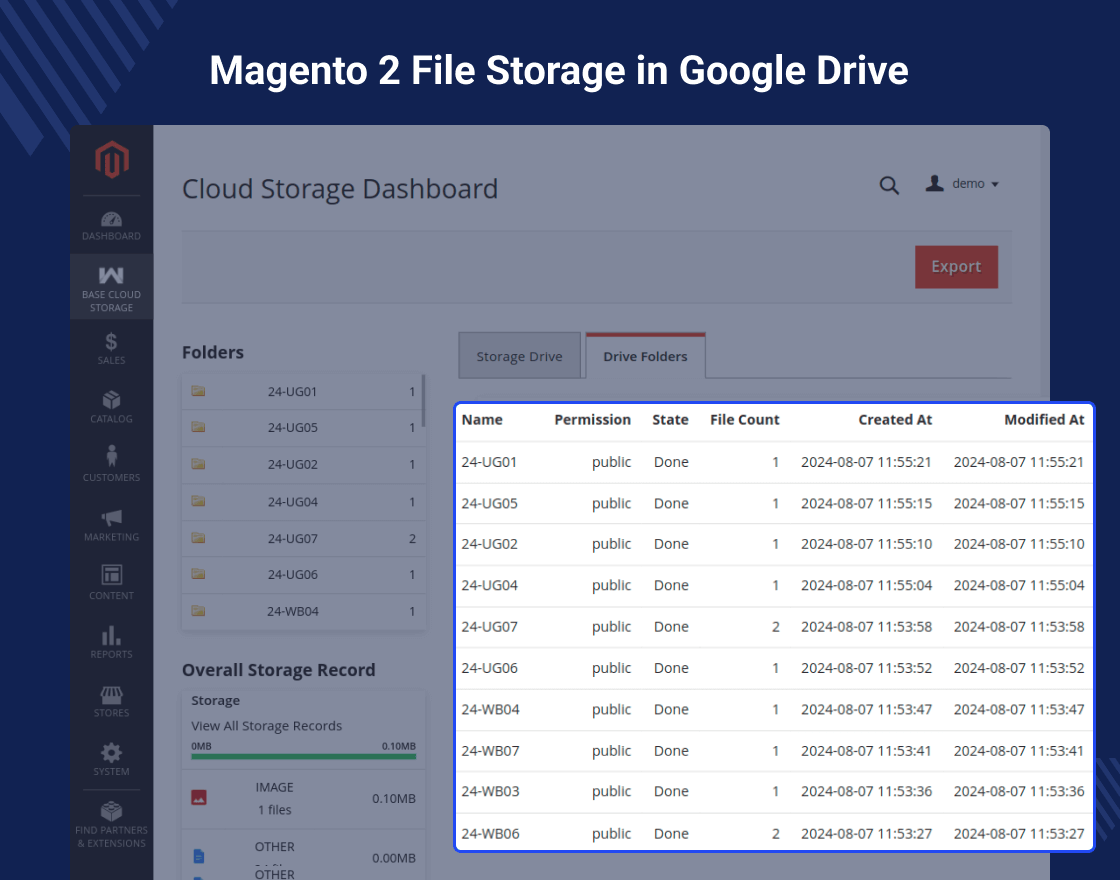Click the Folders list scrollbar

(x=424, y=400)
